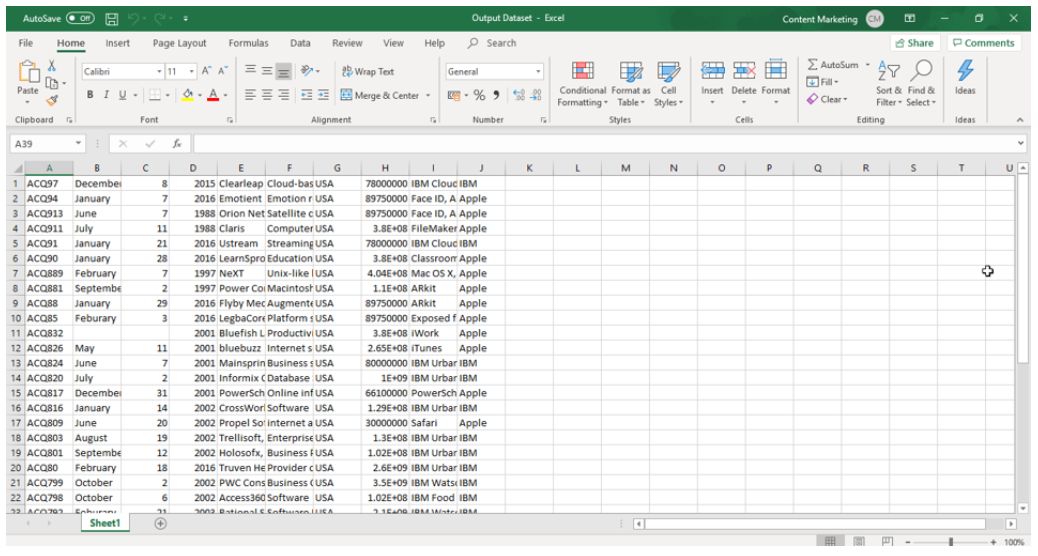Click Merge & Center button
The image size is (1038, 556).
pyautogui.click(x=380, y=95)
